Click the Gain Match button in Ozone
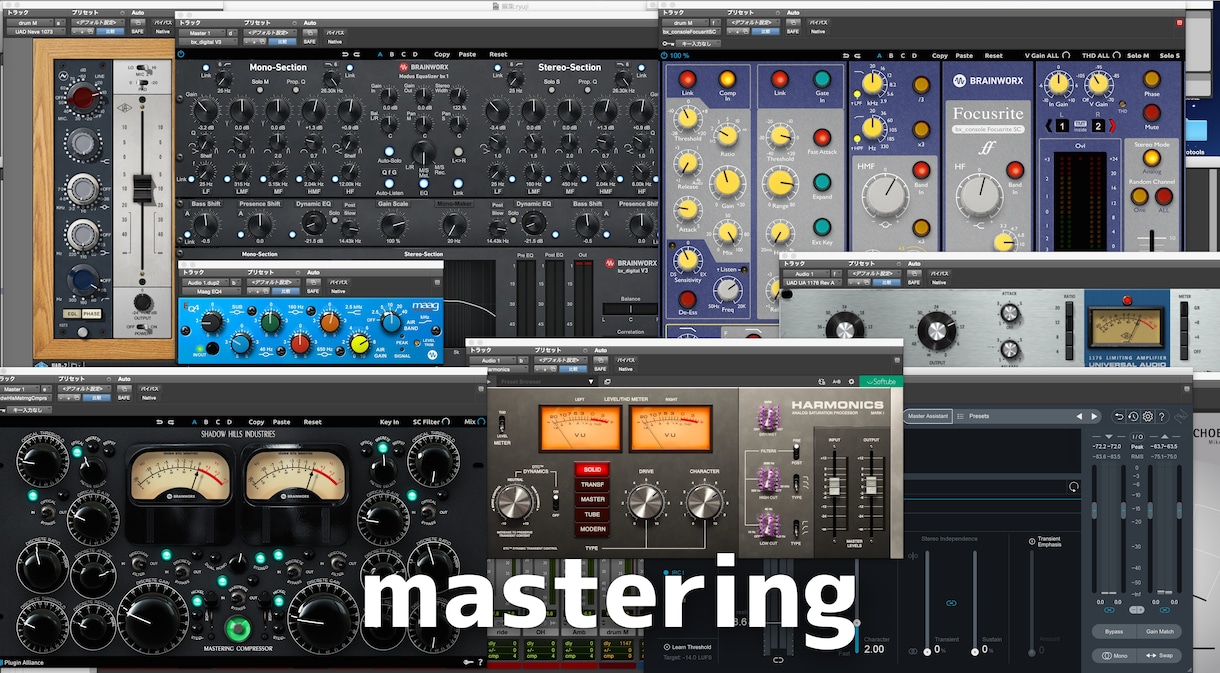Image resolution: width=1220 pixels, height=673 pixels. coord(1161,632)
